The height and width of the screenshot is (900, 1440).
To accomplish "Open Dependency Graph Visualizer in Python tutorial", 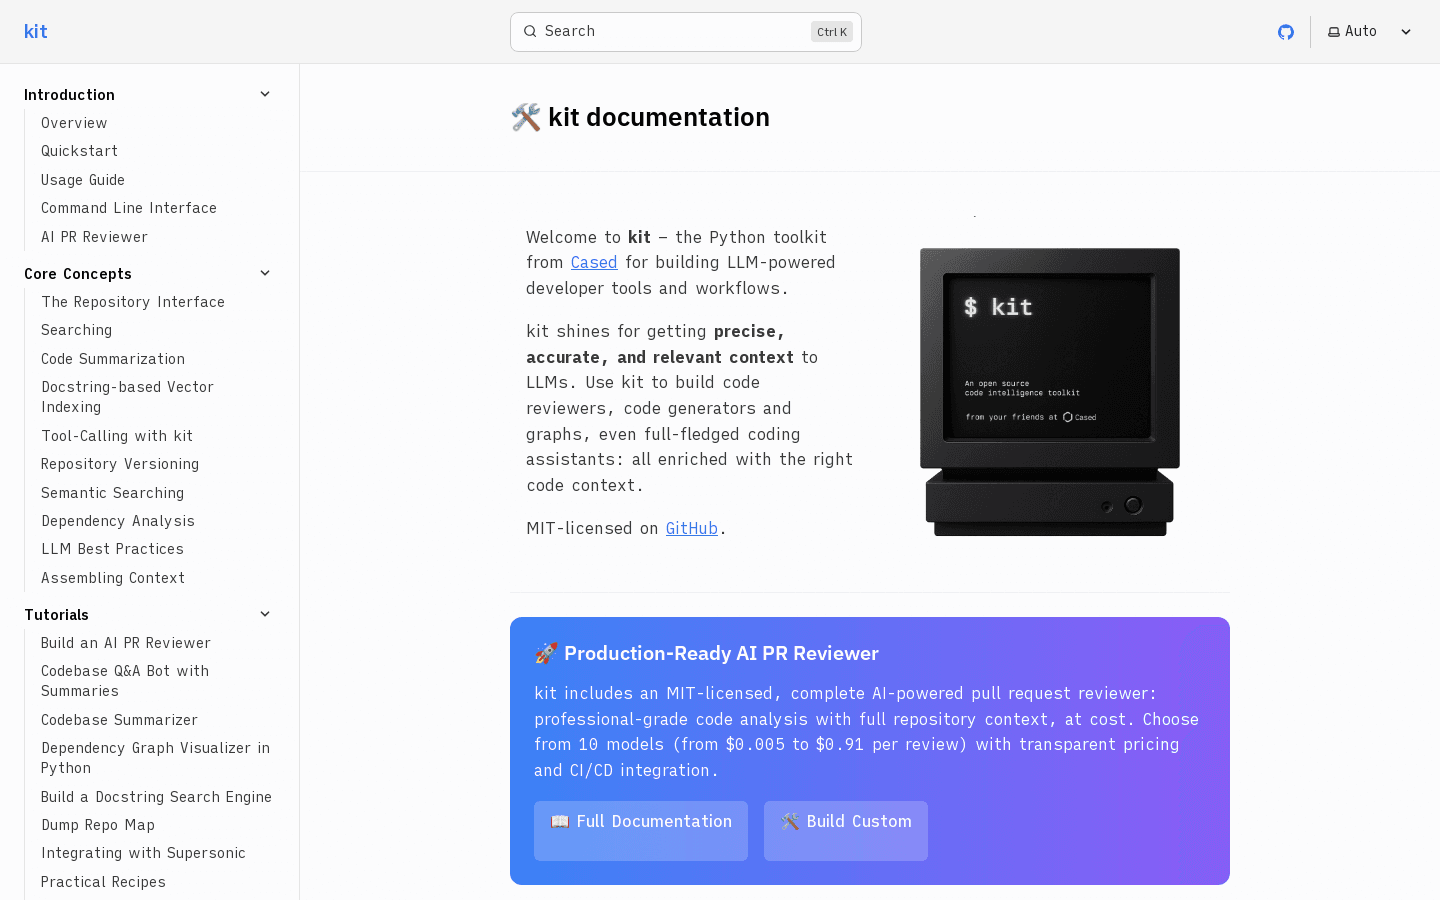I will 155,758.
